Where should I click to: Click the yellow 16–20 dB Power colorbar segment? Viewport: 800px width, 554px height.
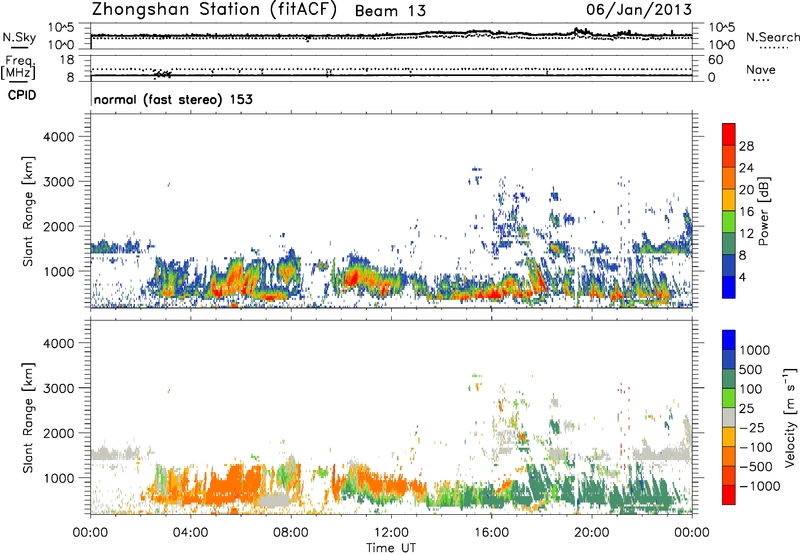pyautogui.click(x=729, y=199)
